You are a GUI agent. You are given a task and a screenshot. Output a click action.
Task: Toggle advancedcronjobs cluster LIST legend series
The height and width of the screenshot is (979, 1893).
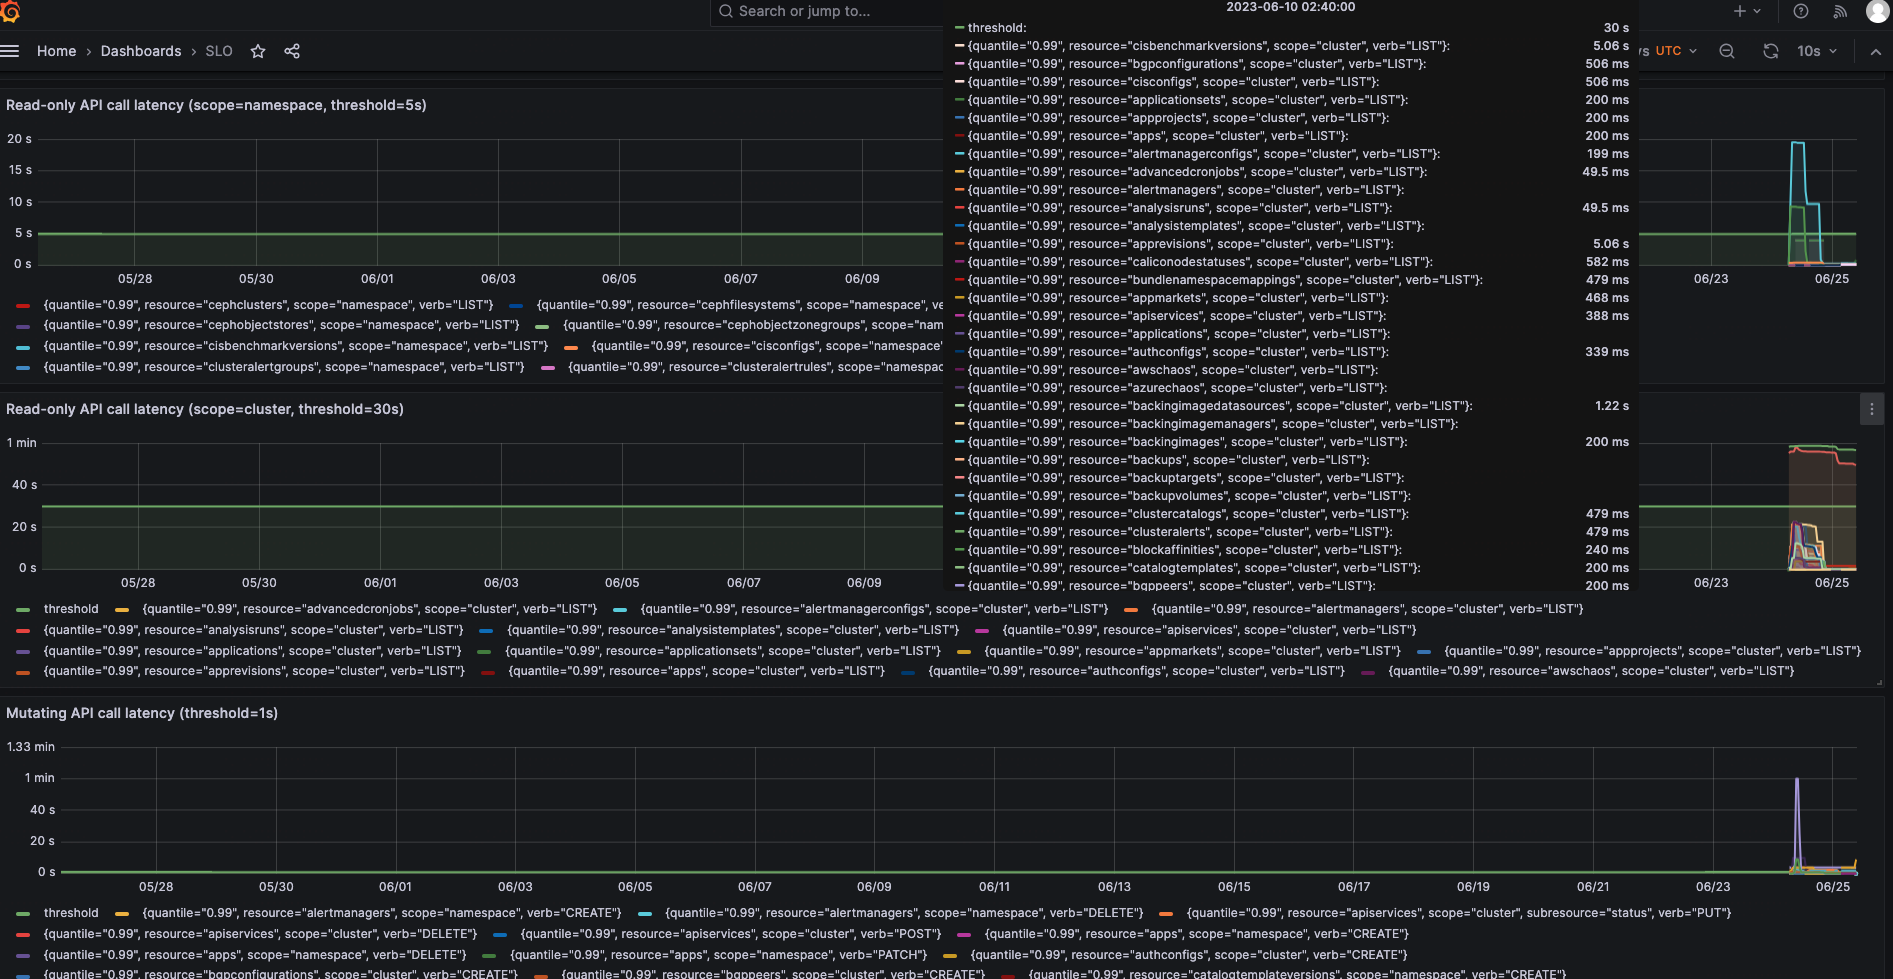coord(370,609)
